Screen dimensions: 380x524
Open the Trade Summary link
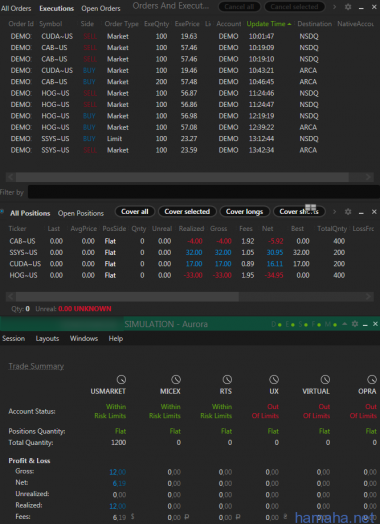click(x=36, y=366)
